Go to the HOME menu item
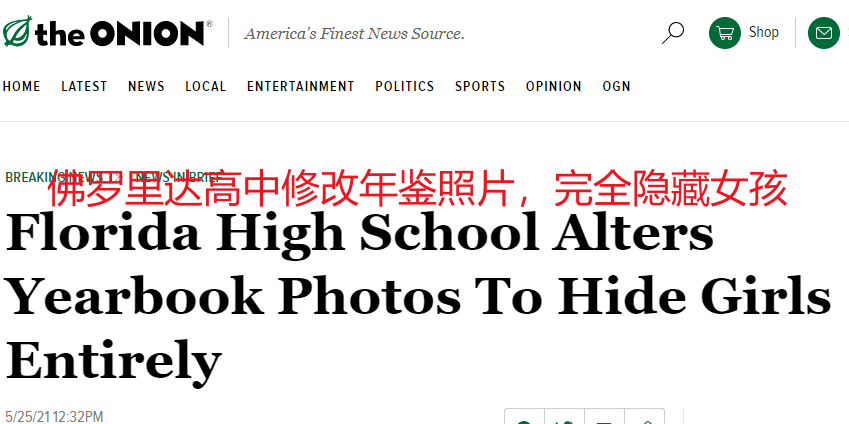 [x=22, y=87]
